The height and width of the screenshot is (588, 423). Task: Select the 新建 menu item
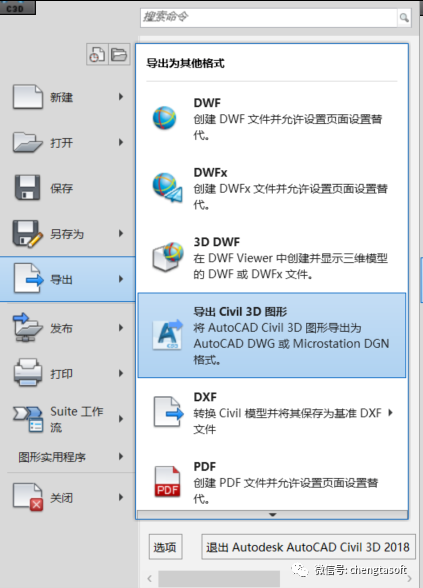coord(68,97)
